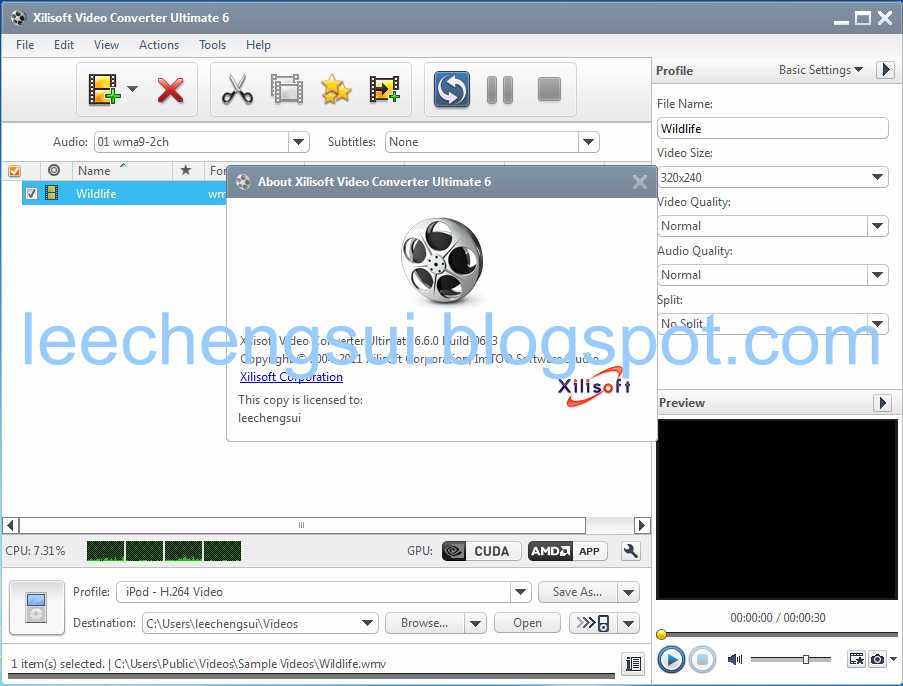Click the iPod profile device icon
This screenshot has width=903, height=686.
click(x=37, y=607)
